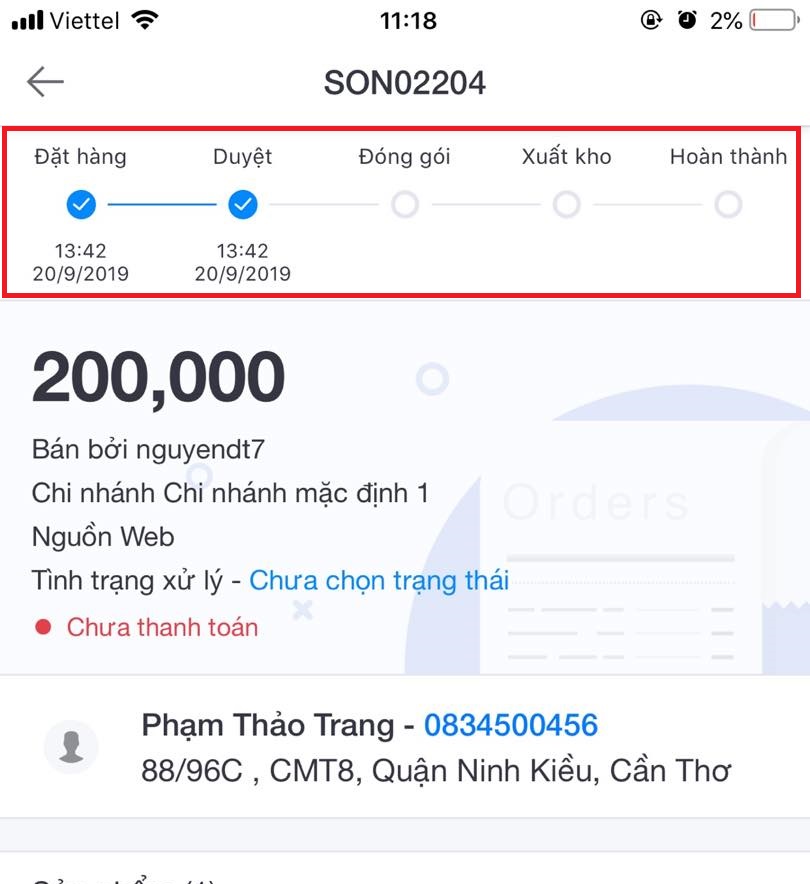
Task: Tap the customer avatar icon
Action: pyautogui.click(x=71, y=747)
